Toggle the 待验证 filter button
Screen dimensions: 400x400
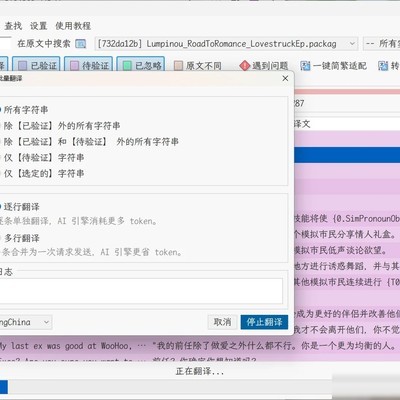pyautogui.click(x=88, y=65)
